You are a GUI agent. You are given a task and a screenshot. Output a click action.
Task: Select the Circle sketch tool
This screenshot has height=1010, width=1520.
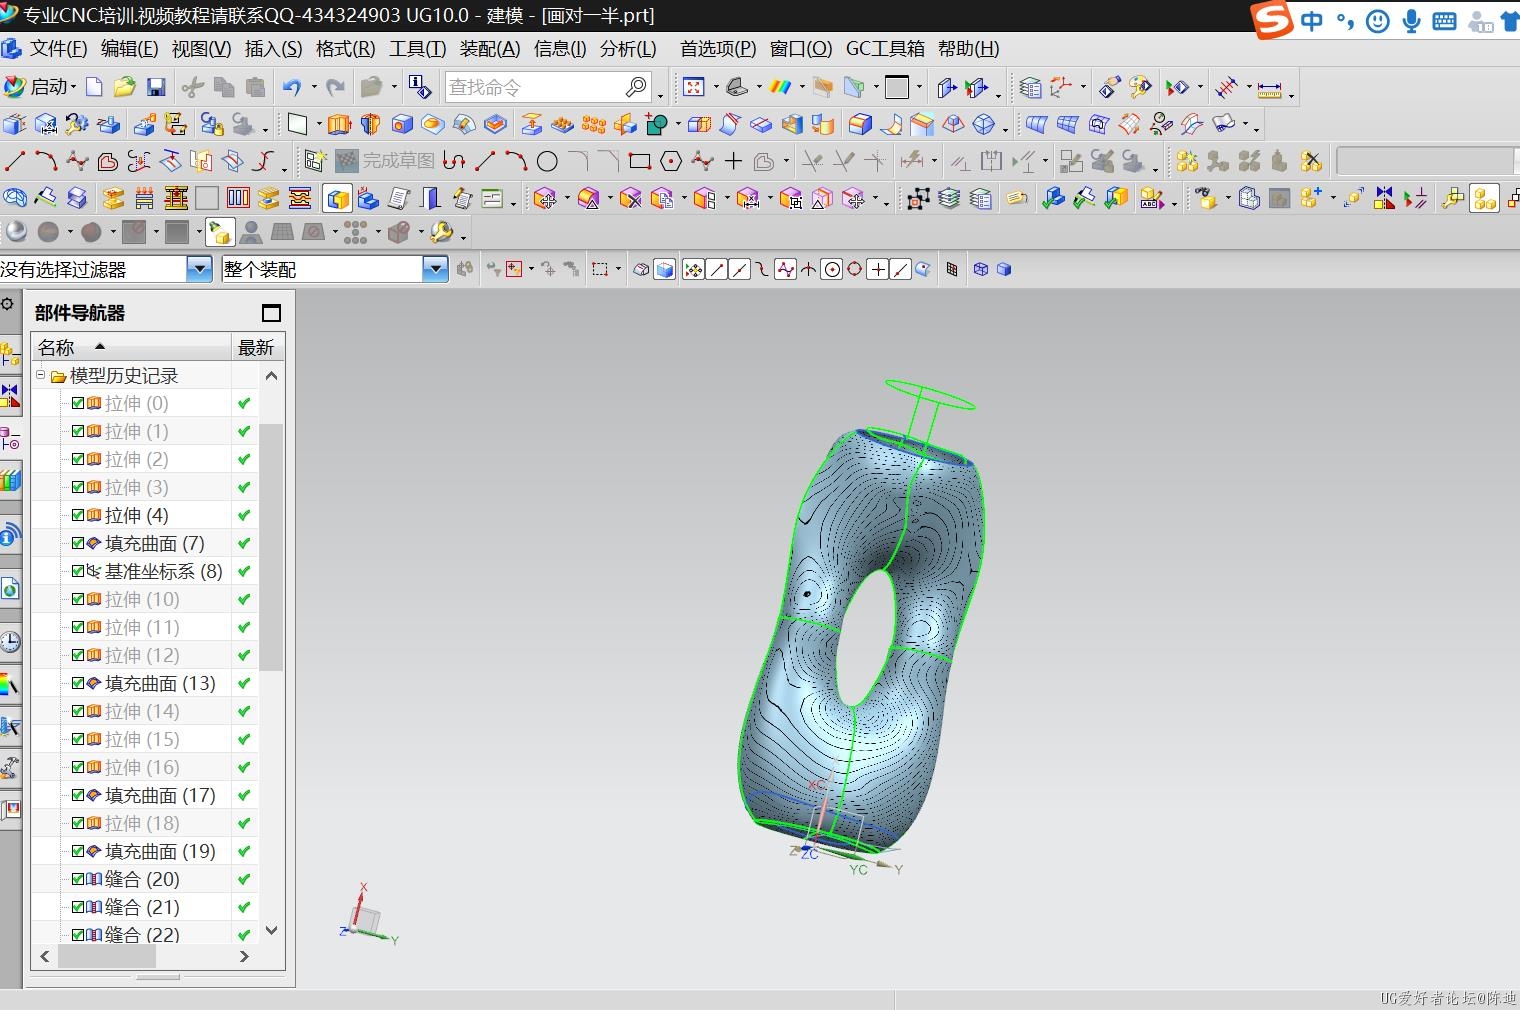pos(547,161)
